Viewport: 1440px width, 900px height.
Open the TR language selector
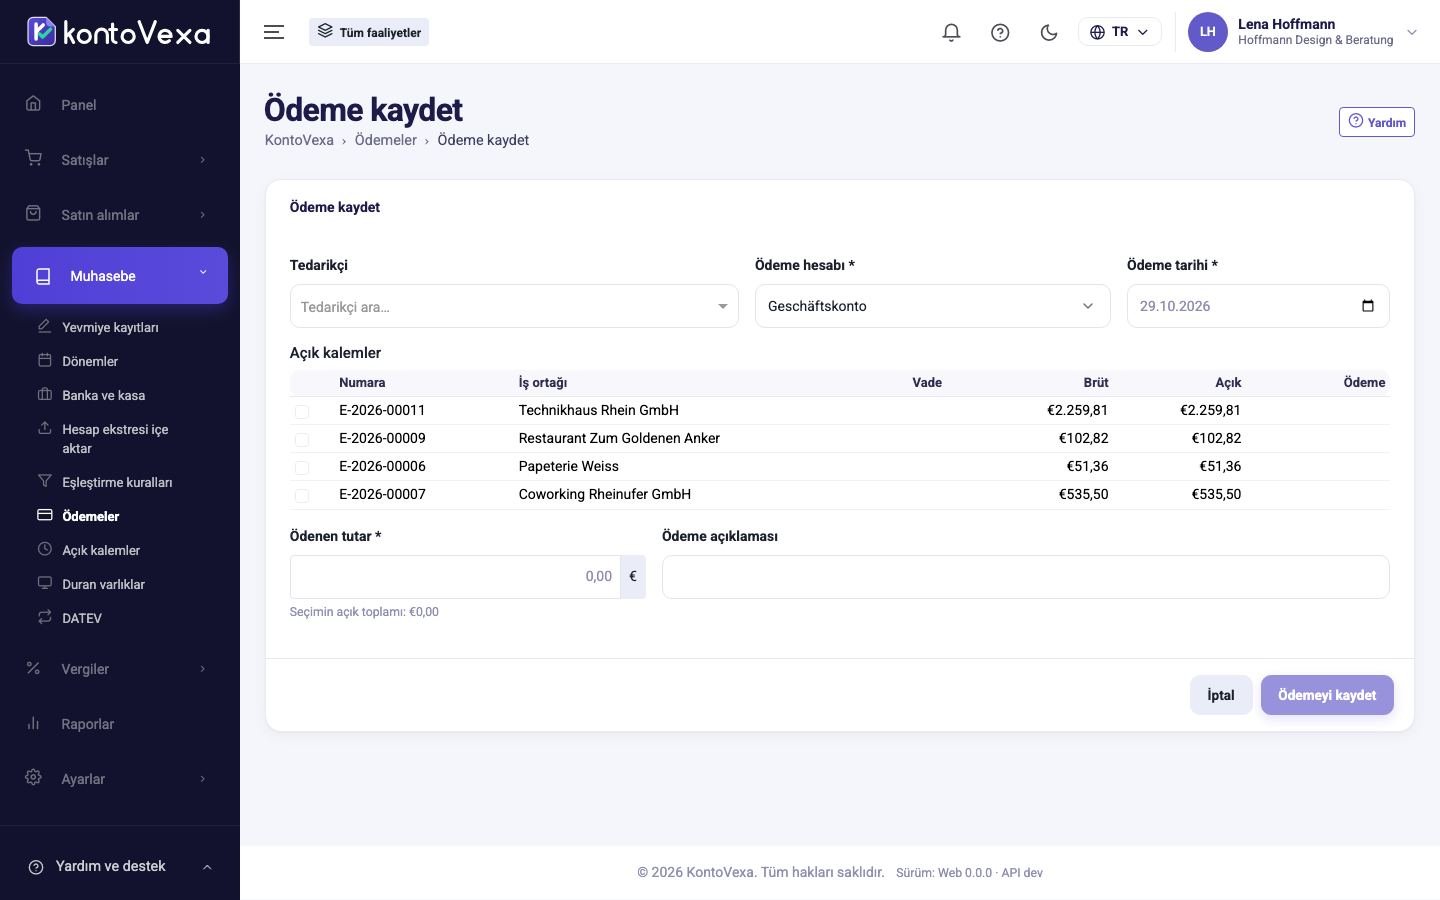coord(1120,32)
